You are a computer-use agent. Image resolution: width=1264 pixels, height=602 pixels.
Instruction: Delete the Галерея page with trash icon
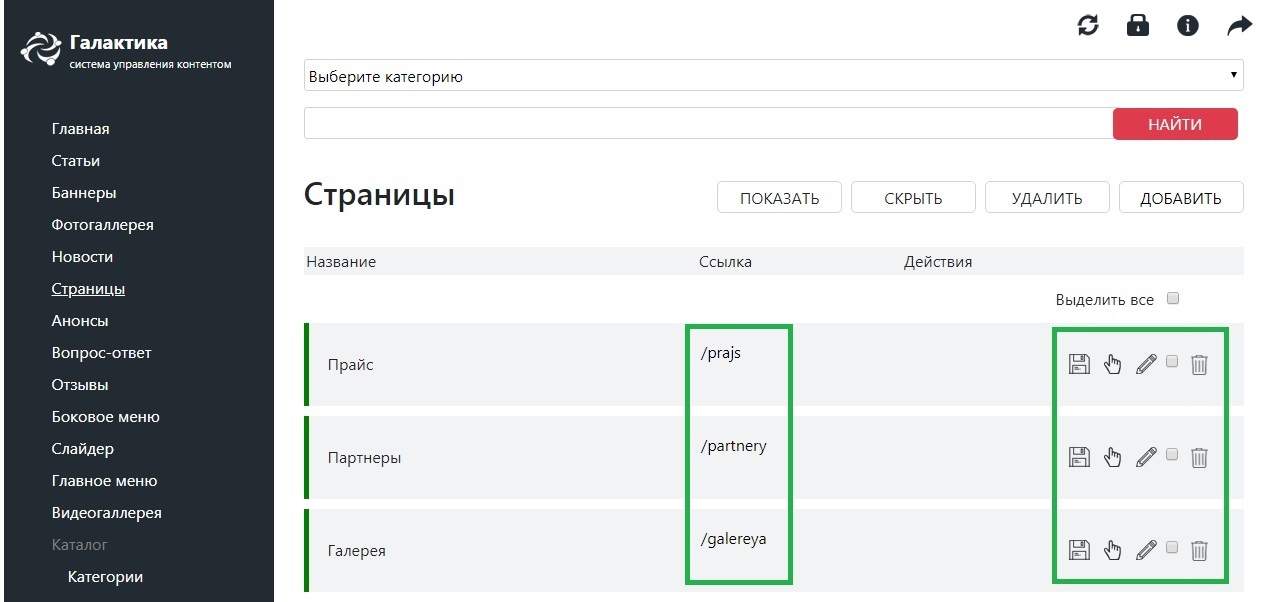1200,549
